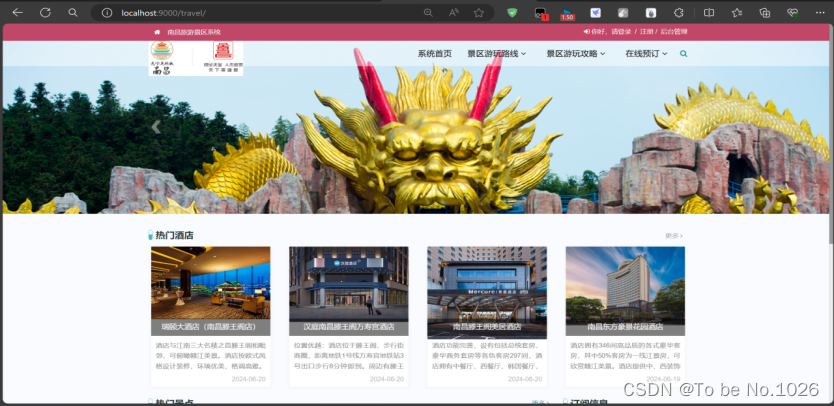The image size is (834, 406).
Task: Open the 汉庭南昌滕王阁万寿宫酒店 photo
Action: pos(349,283)
